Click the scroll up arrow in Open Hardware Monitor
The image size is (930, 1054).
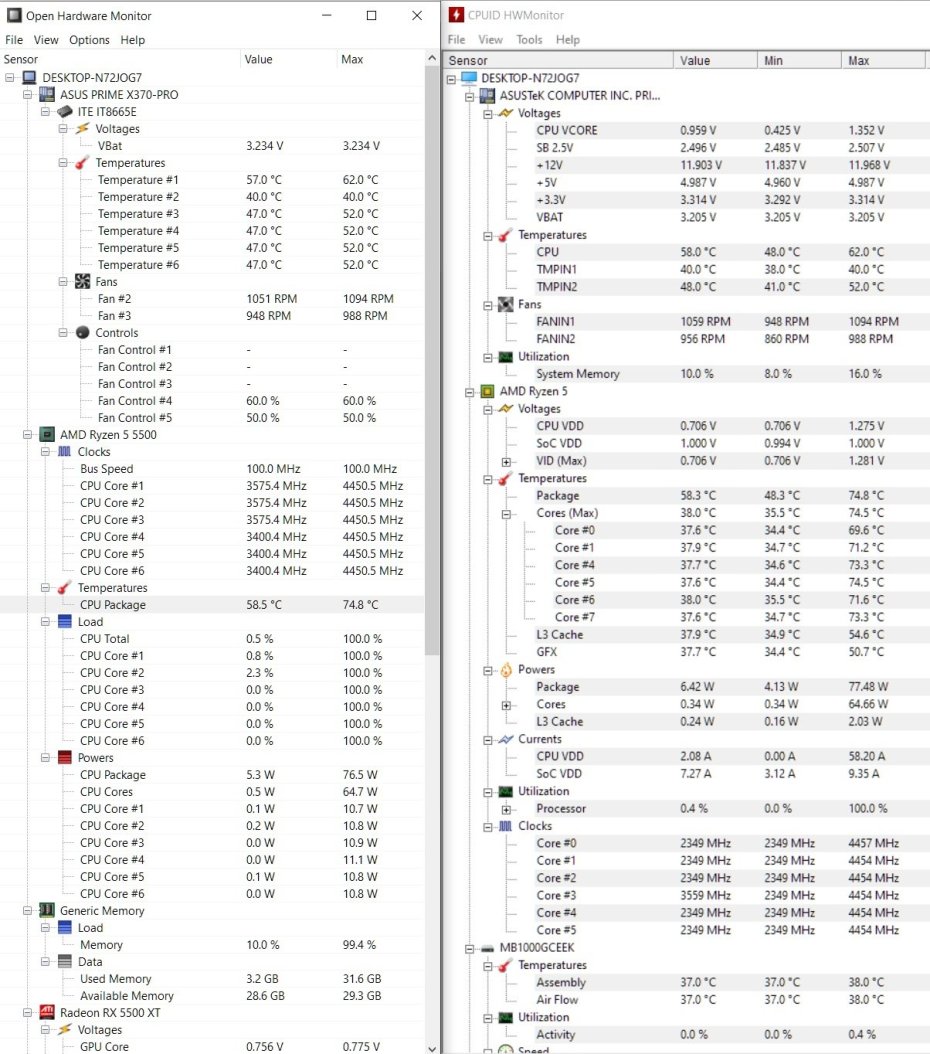[431, 58]
